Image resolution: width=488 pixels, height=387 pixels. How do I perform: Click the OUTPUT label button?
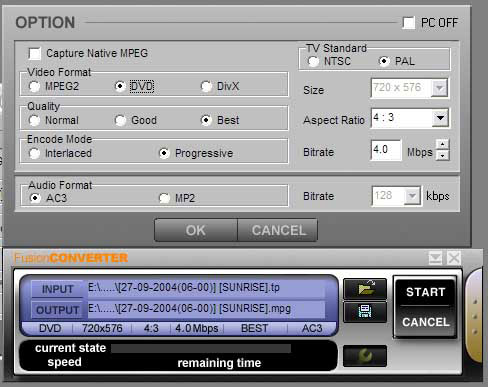point(57,310)
